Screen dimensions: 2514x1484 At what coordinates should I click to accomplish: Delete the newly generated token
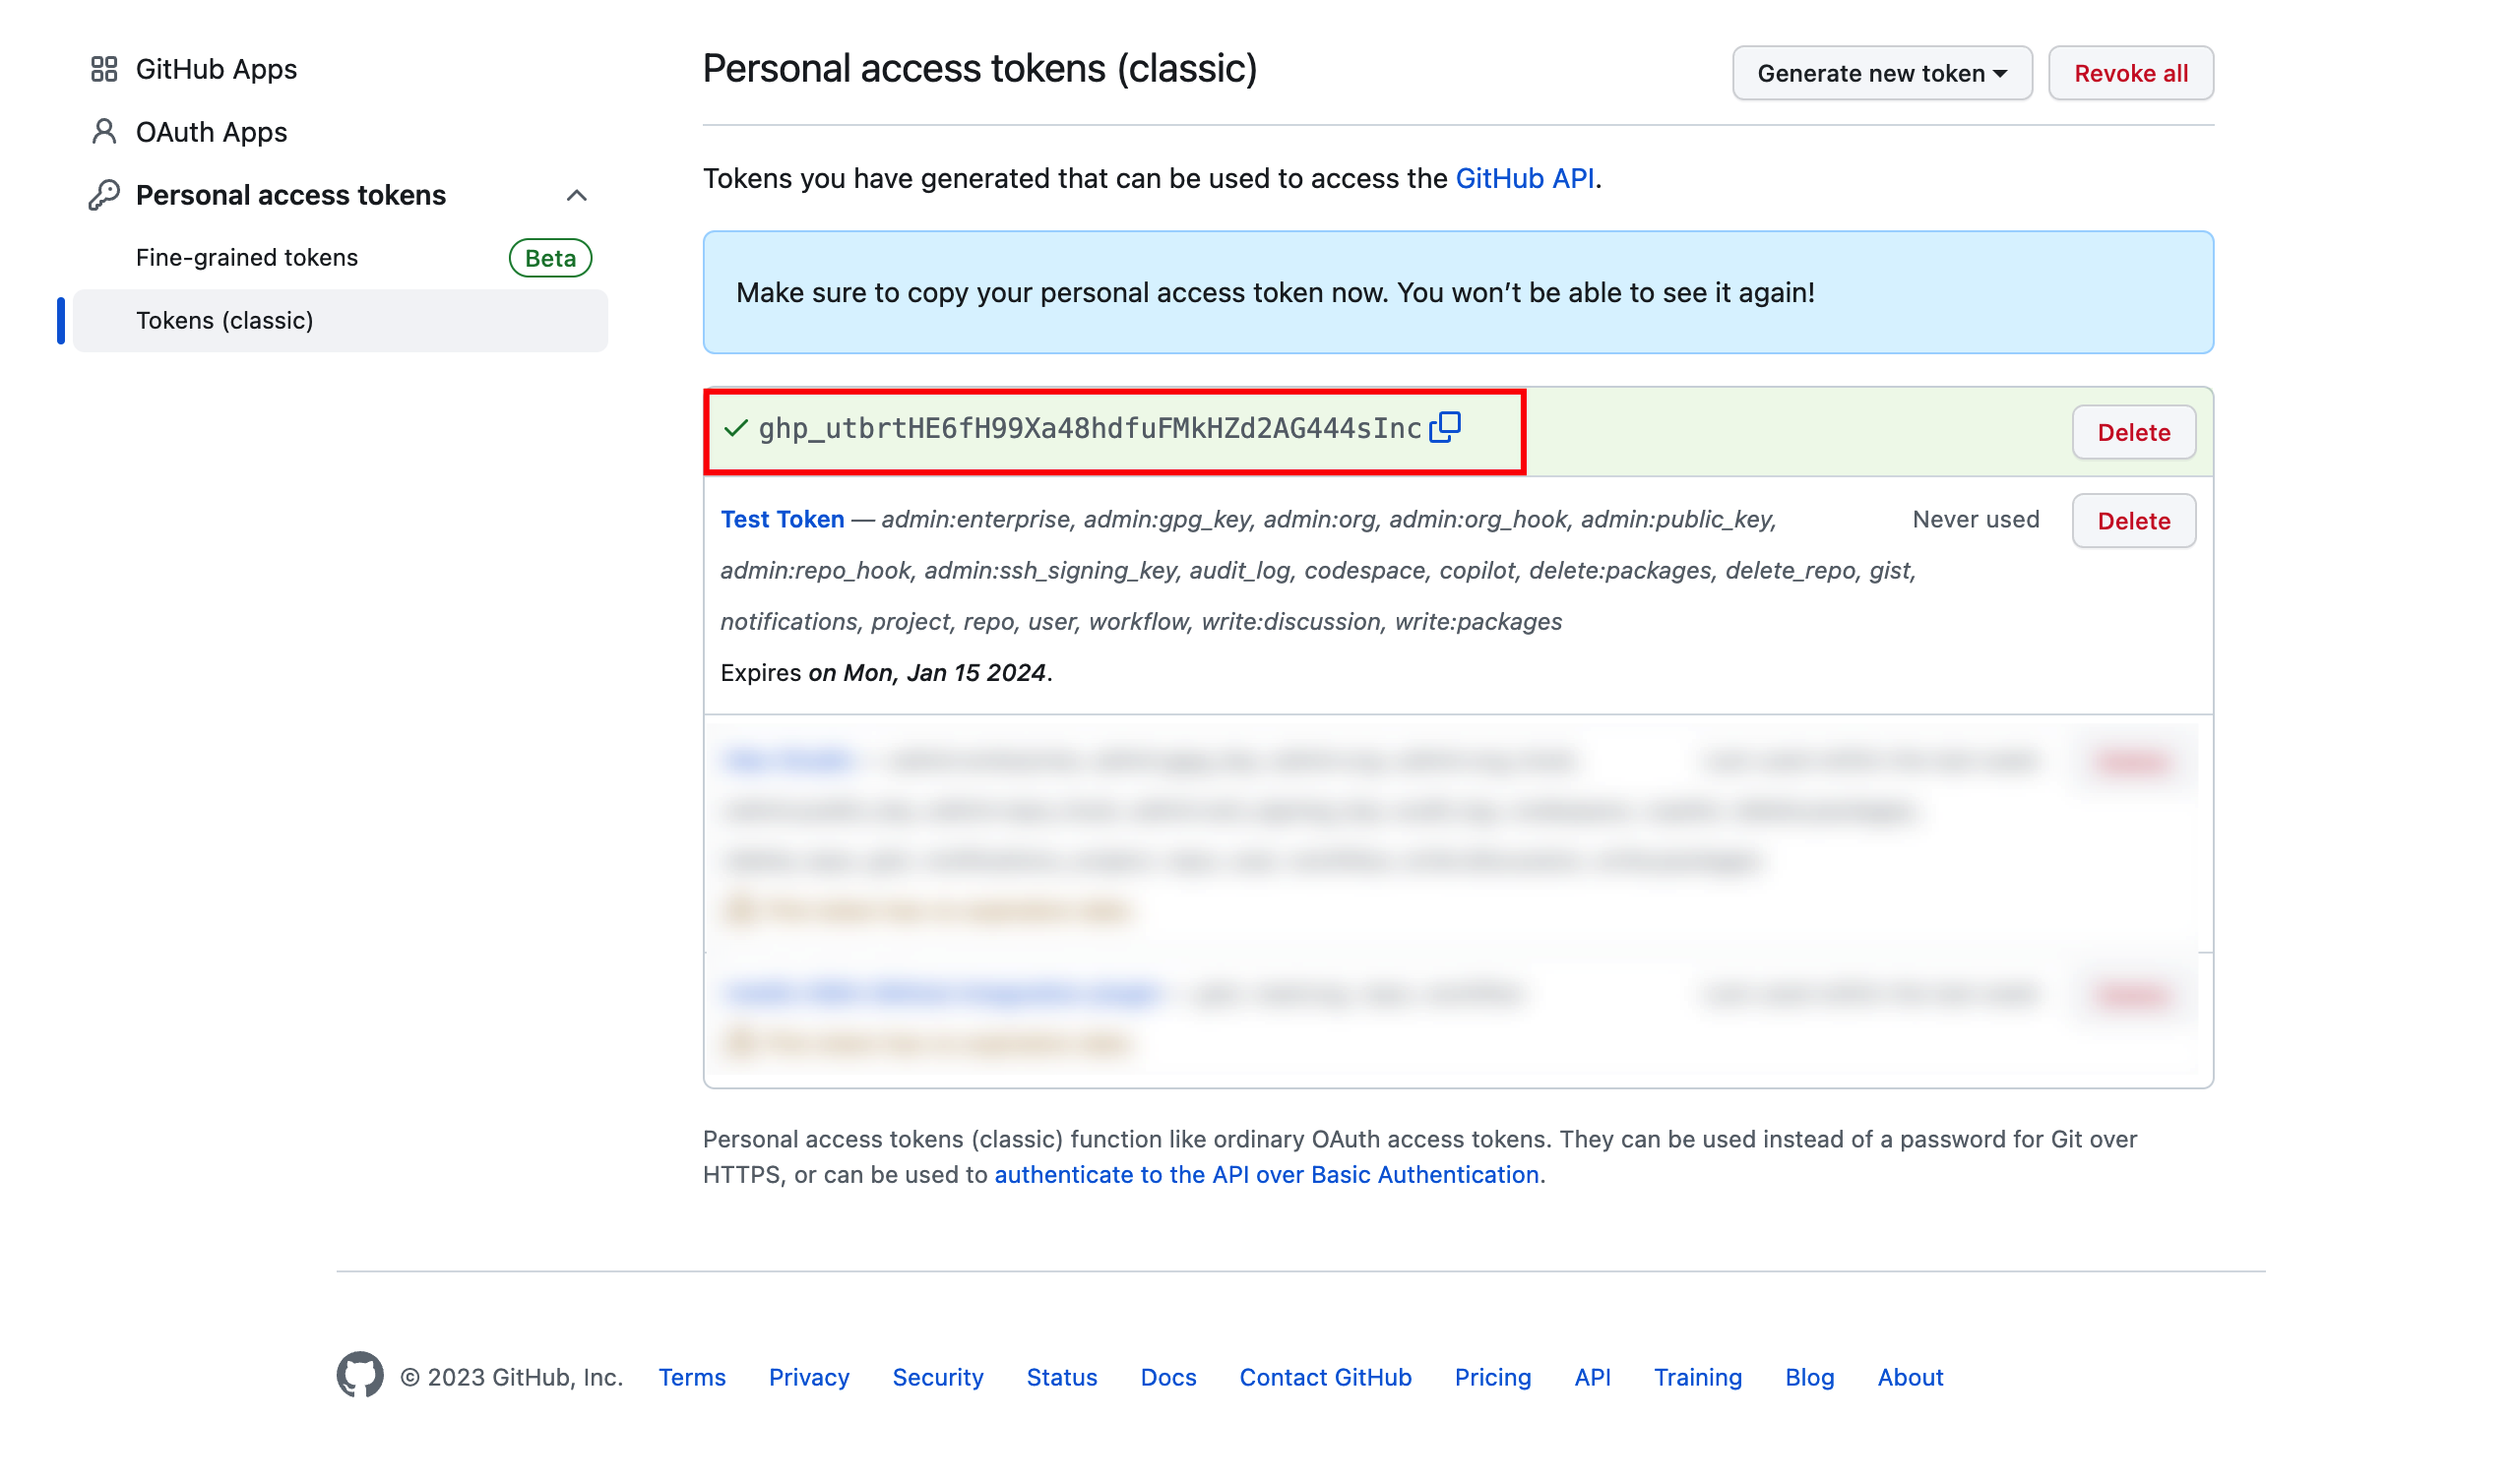point(2133,432)
